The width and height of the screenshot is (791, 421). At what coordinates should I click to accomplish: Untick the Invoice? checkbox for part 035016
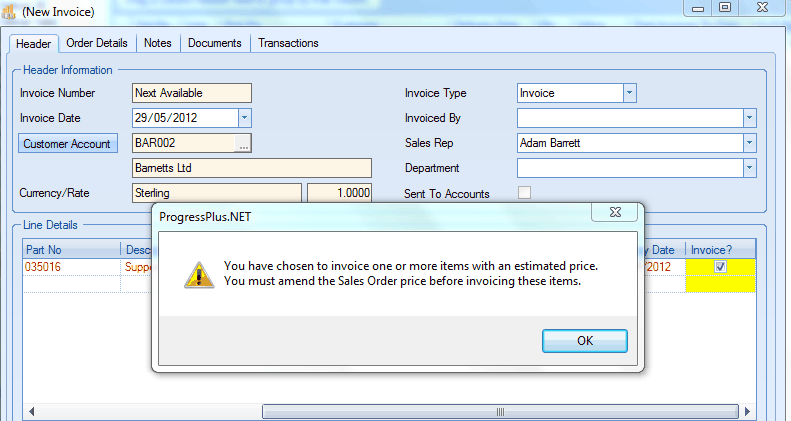720,267
